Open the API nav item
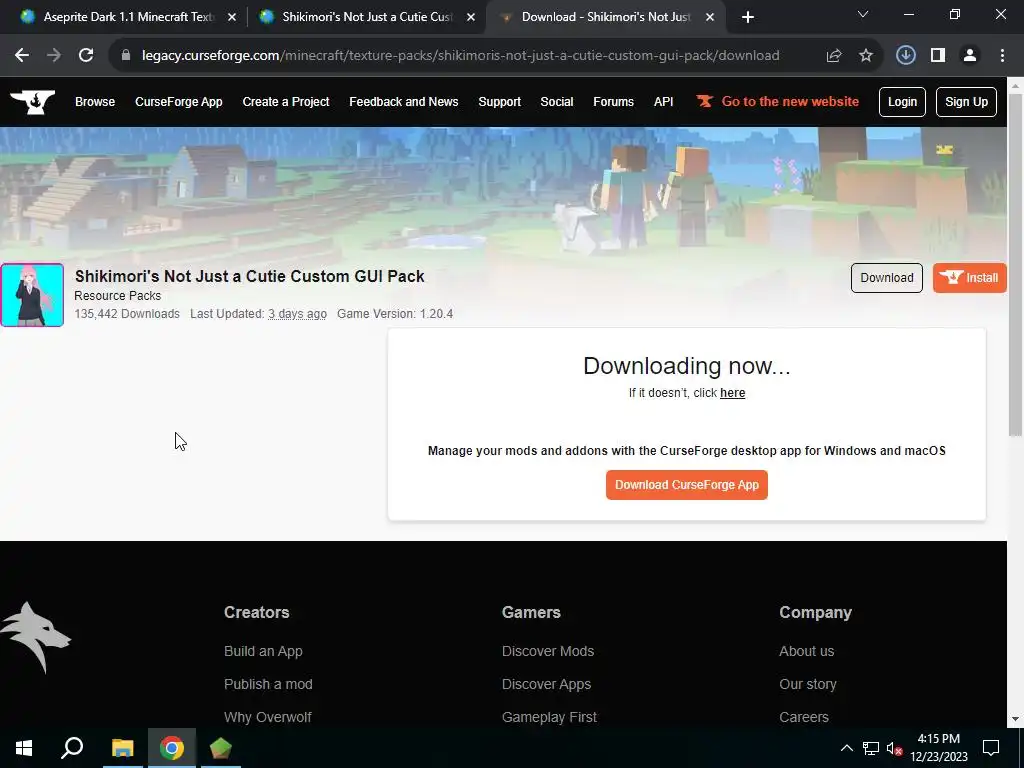 pos(664,102)
